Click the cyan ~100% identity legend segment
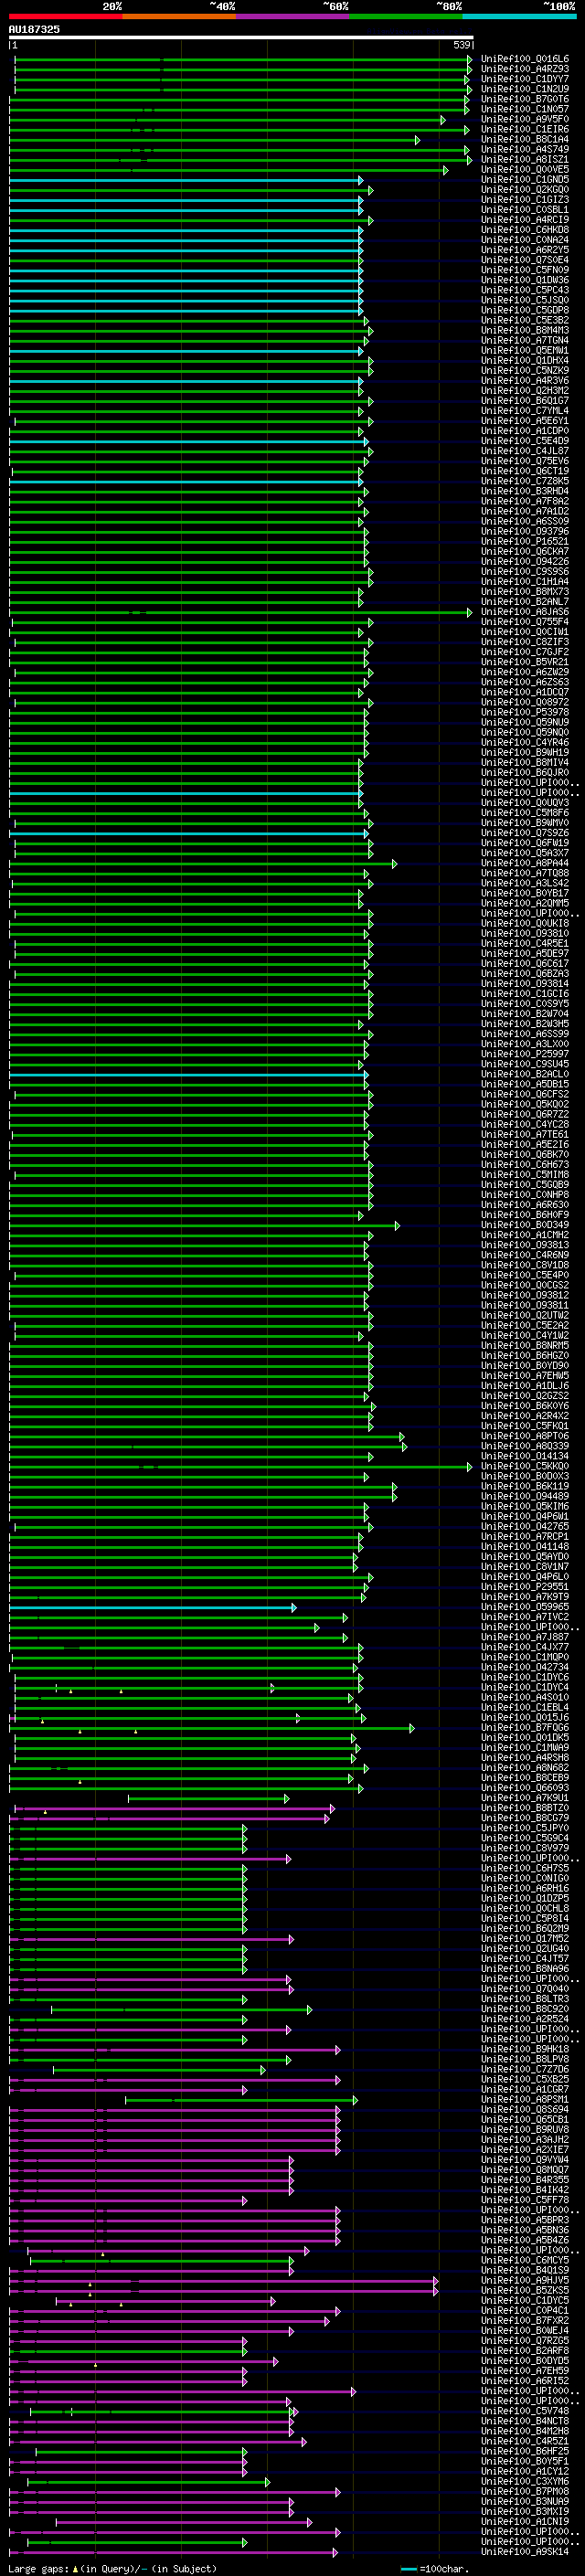Viewport: 585px width, 2576px height. 519,16
